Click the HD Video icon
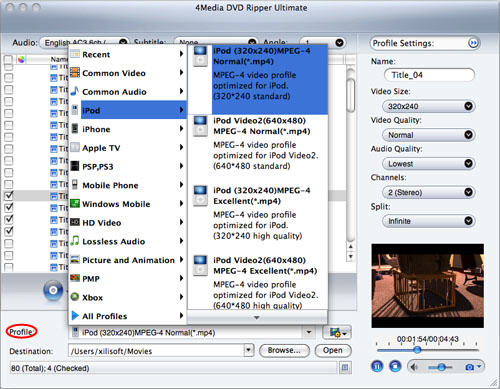This screenshot has width=500, height=389. click(x=75, y=222)
